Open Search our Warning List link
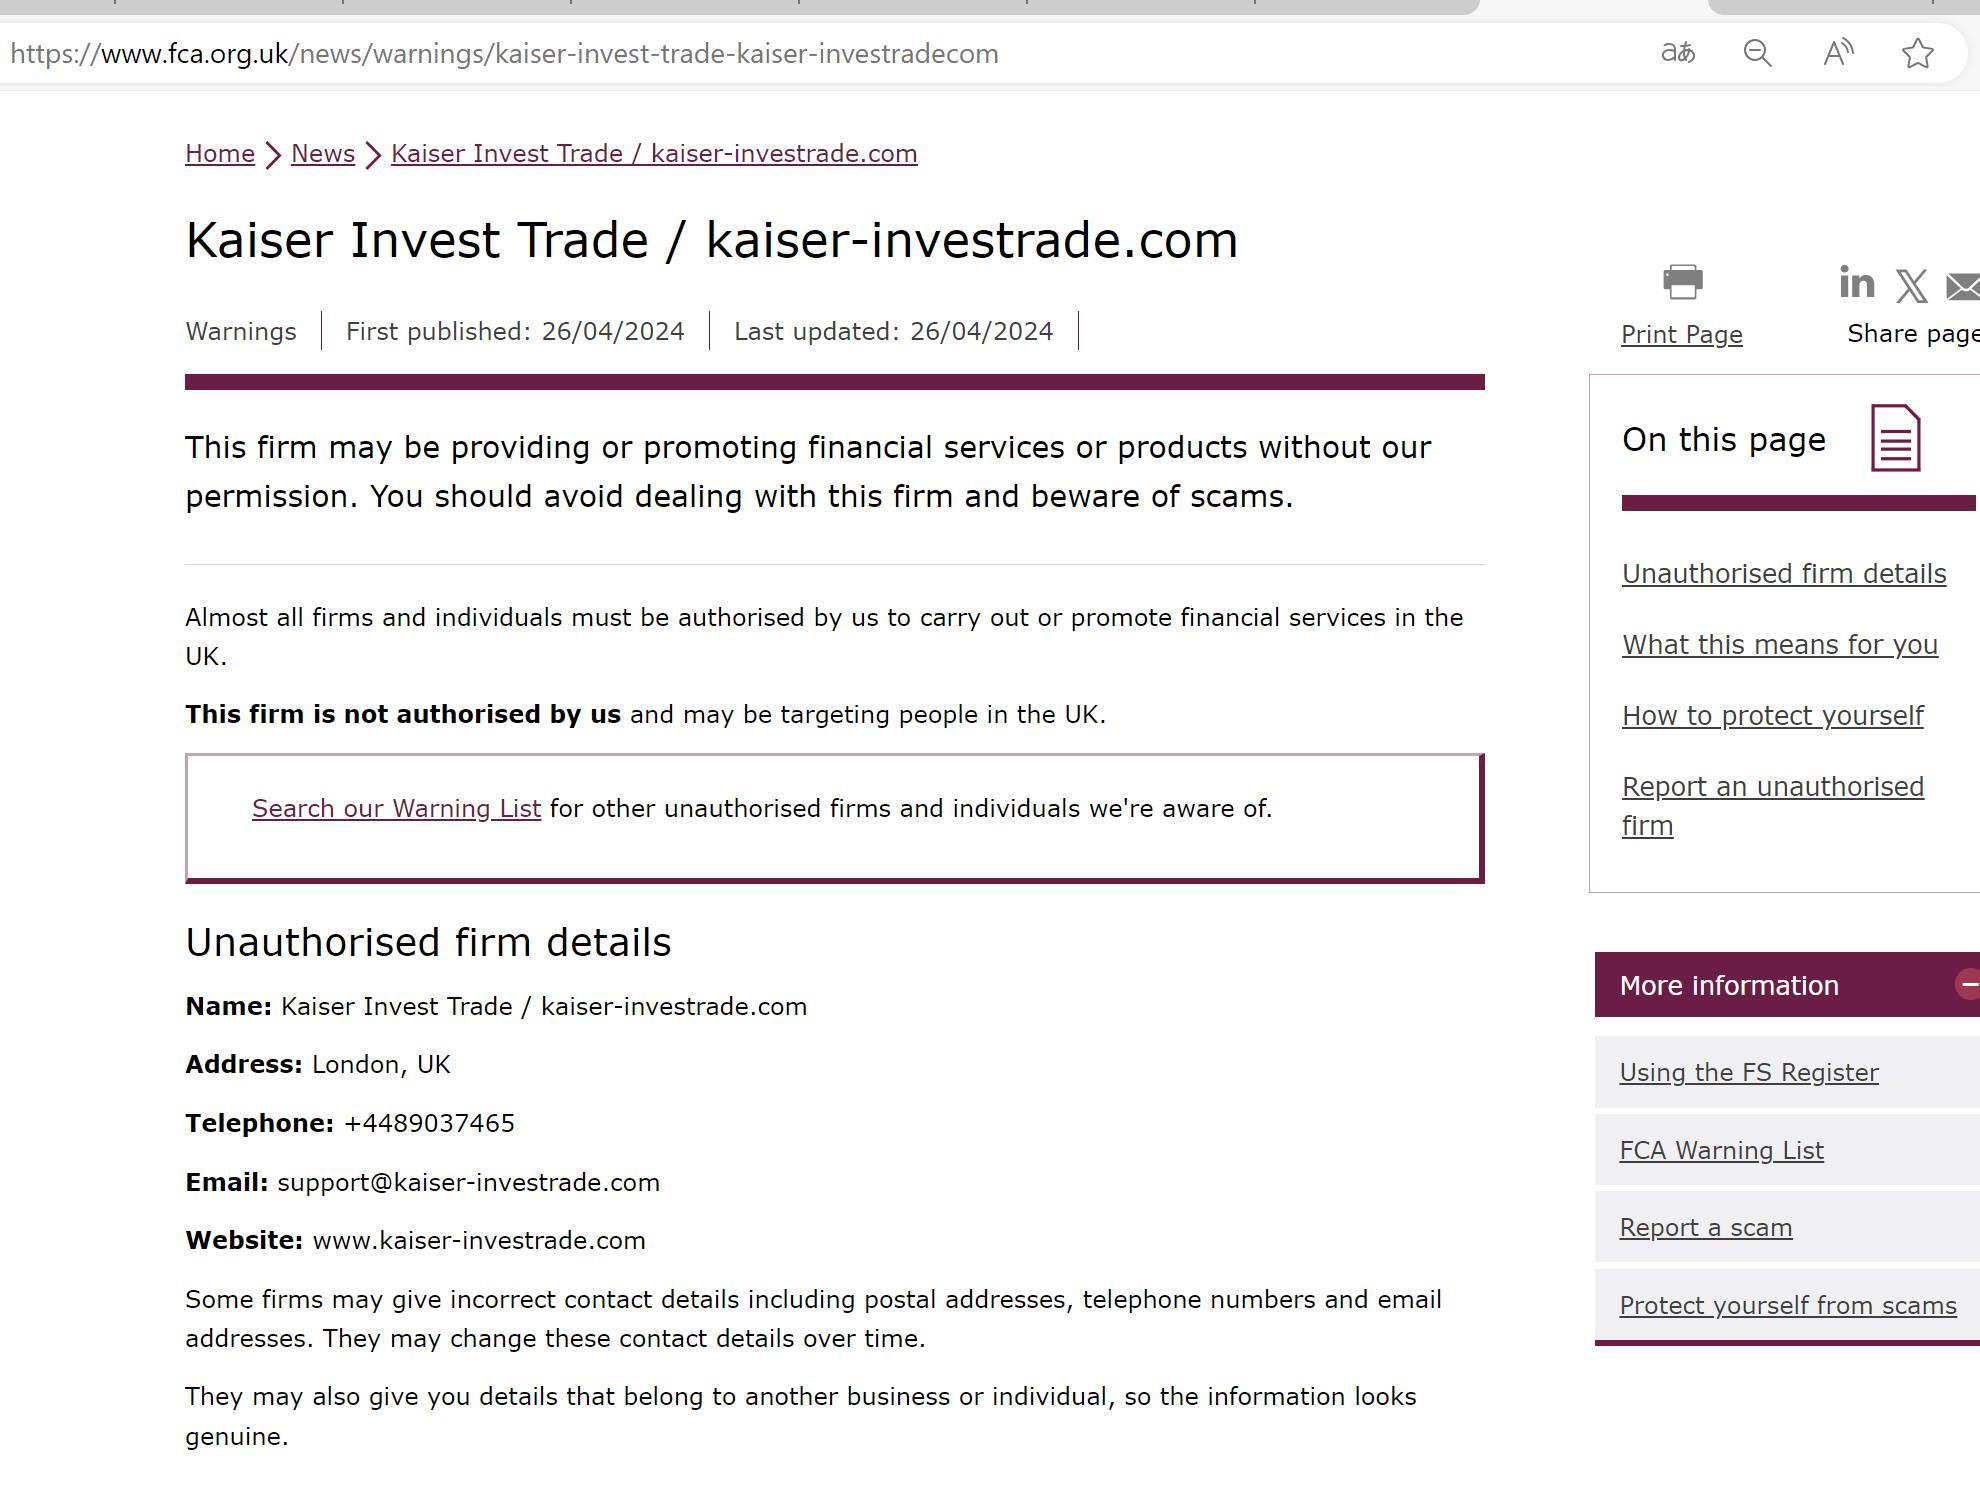The image size is (1980, 1492). pyautogui.click(x=396, y=808)
